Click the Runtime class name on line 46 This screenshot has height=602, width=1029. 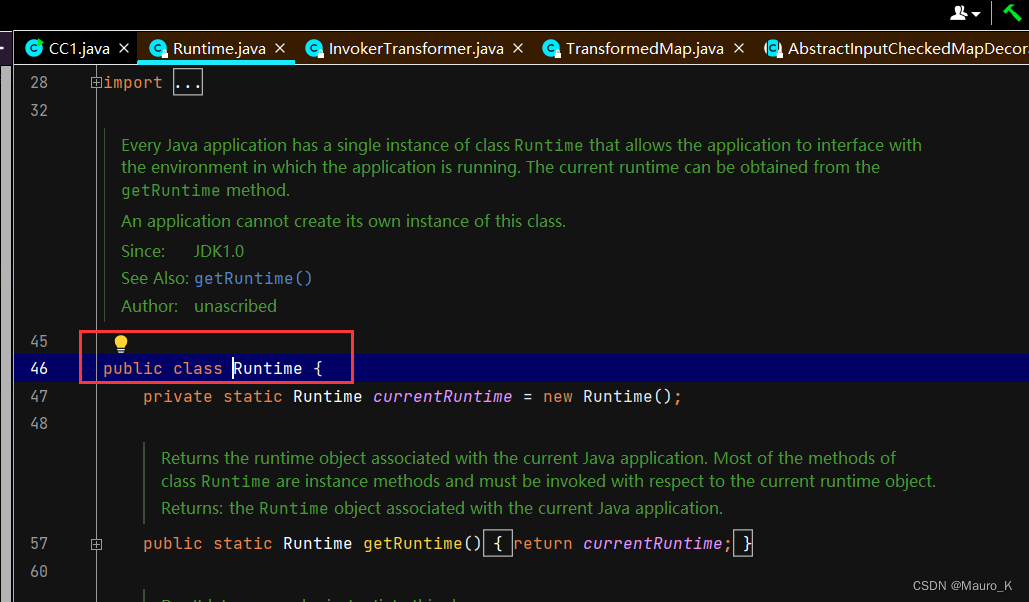[x=268, y=368]
